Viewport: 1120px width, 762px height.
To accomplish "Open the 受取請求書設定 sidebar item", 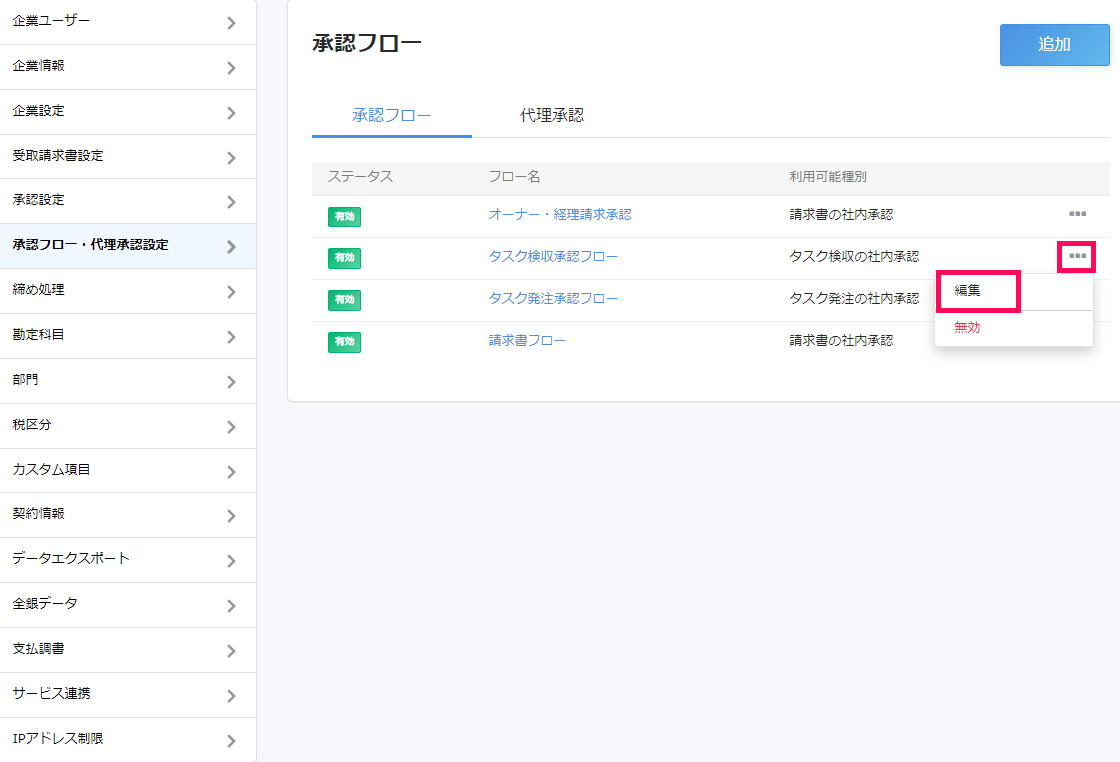I will [x=128, y=157].
